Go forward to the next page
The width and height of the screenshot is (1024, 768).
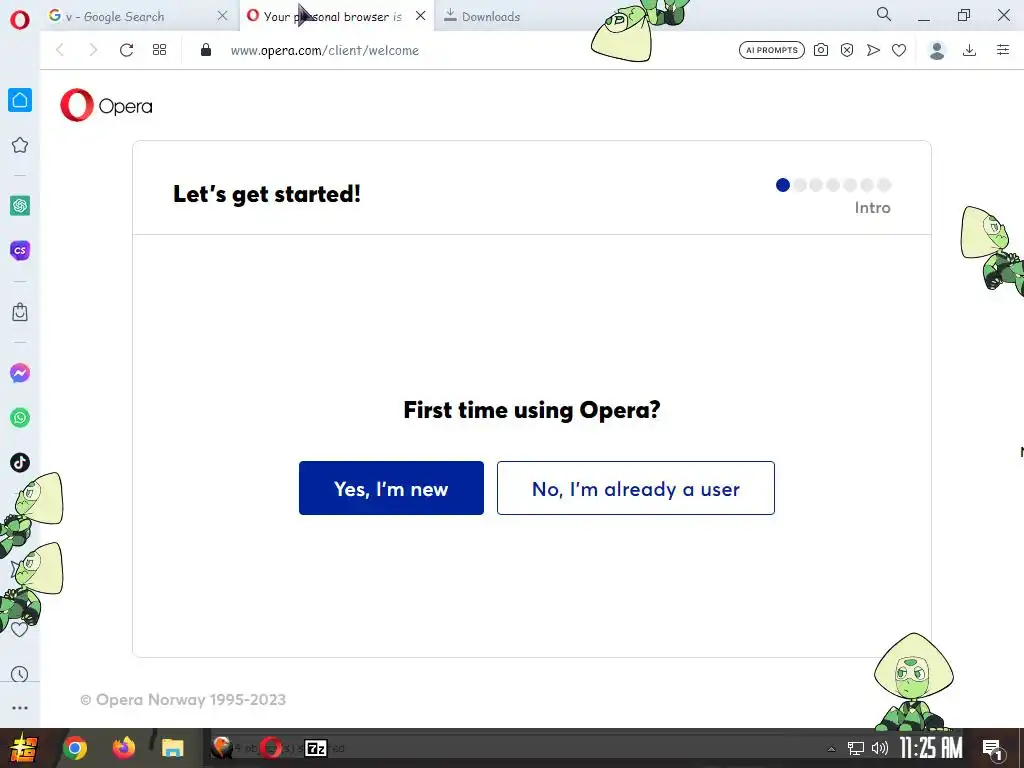93,50
